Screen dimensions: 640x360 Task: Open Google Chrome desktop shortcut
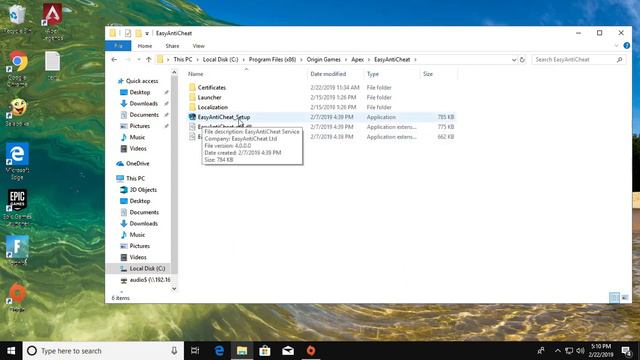click(17, 68)
